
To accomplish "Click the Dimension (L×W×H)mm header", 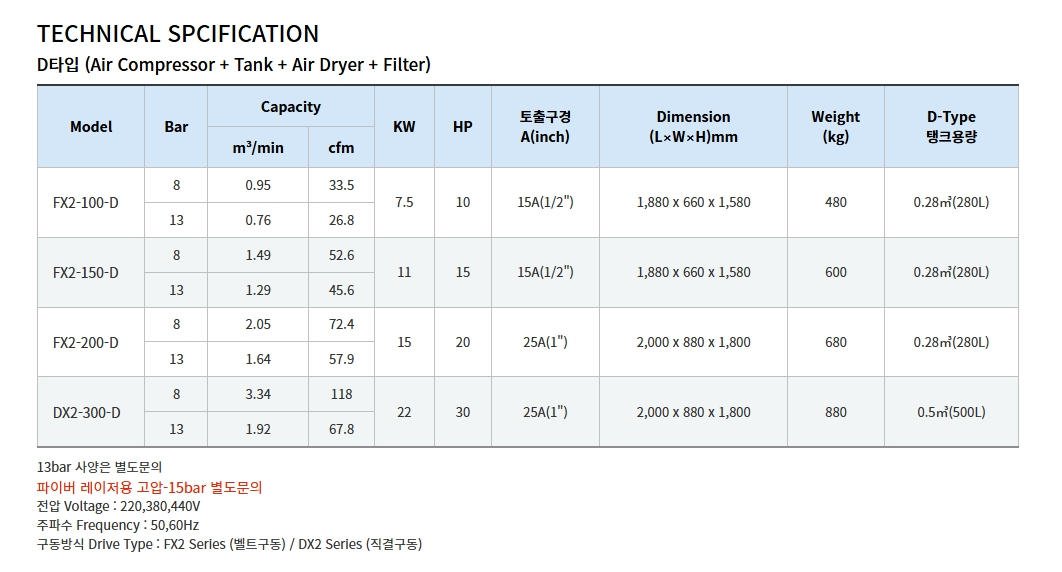I will (x=693, y=127).
